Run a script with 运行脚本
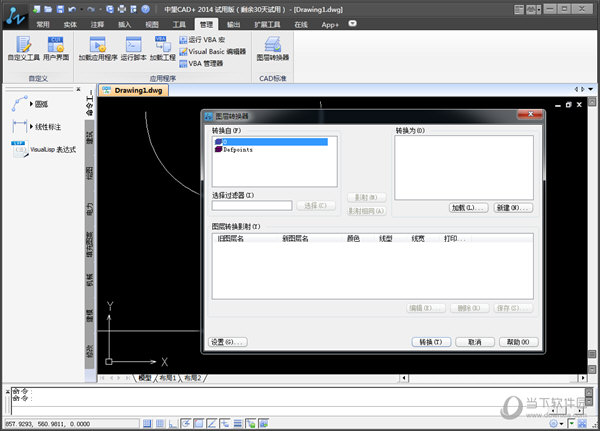The image size is (600, 431). pyautogui.click(x=134, y=49)
